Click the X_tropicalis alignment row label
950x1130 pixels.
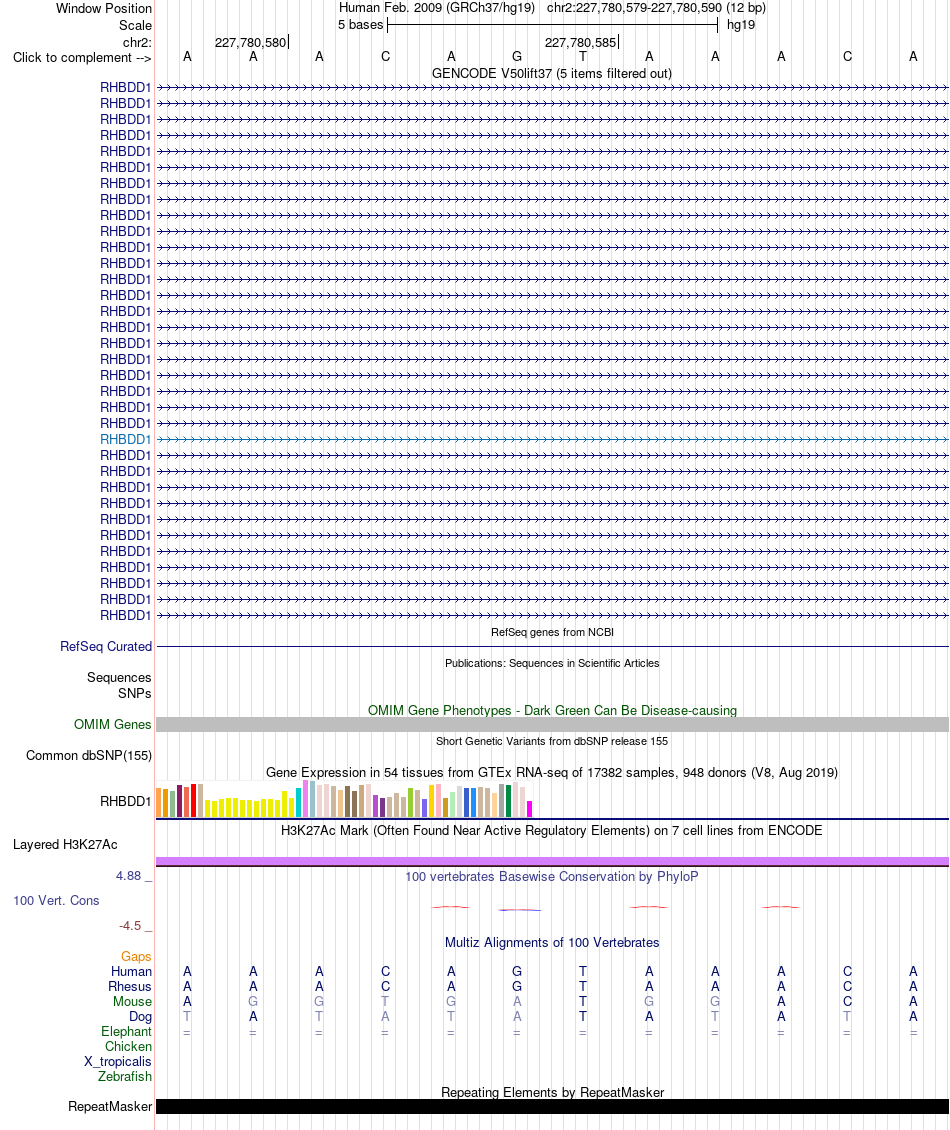pos(117,1062)
